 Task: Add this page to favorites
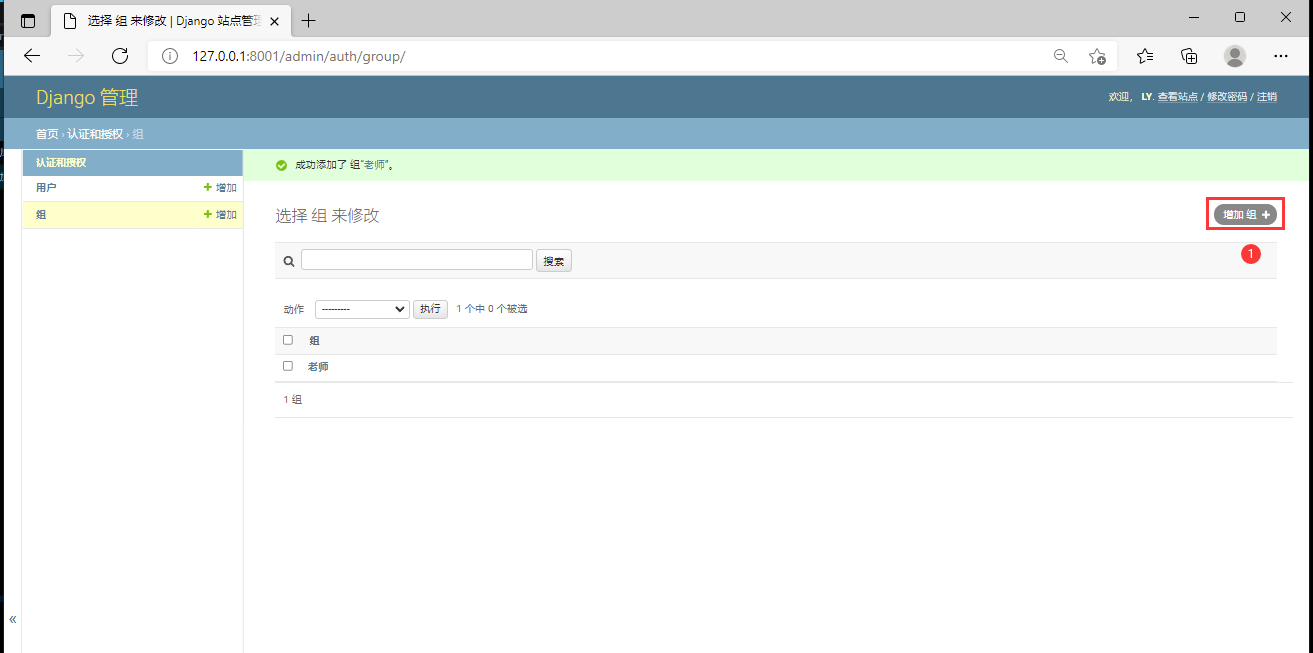(1097, 56)
